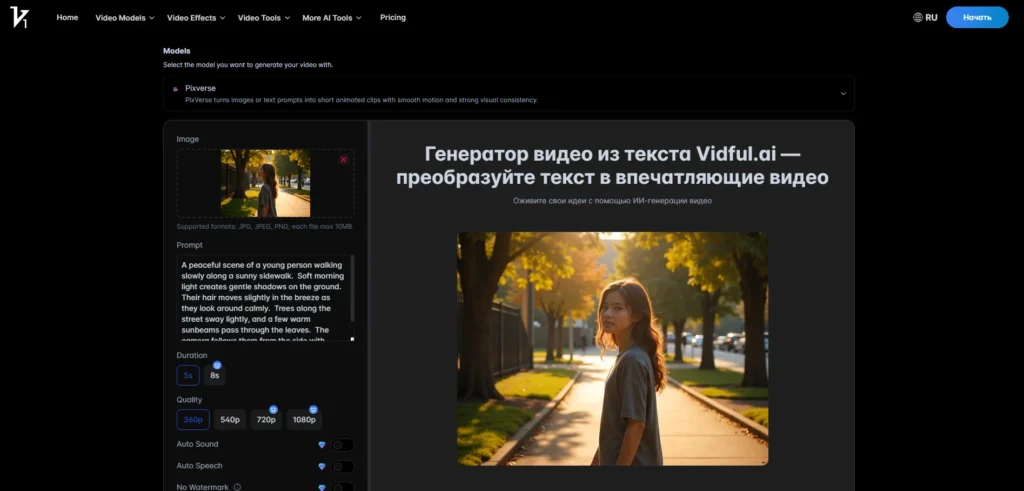The width and height of the screenshot is (1024, 491).
Task: Open the Pricing page
Action: pyautogui.click(x=392, y=18)
